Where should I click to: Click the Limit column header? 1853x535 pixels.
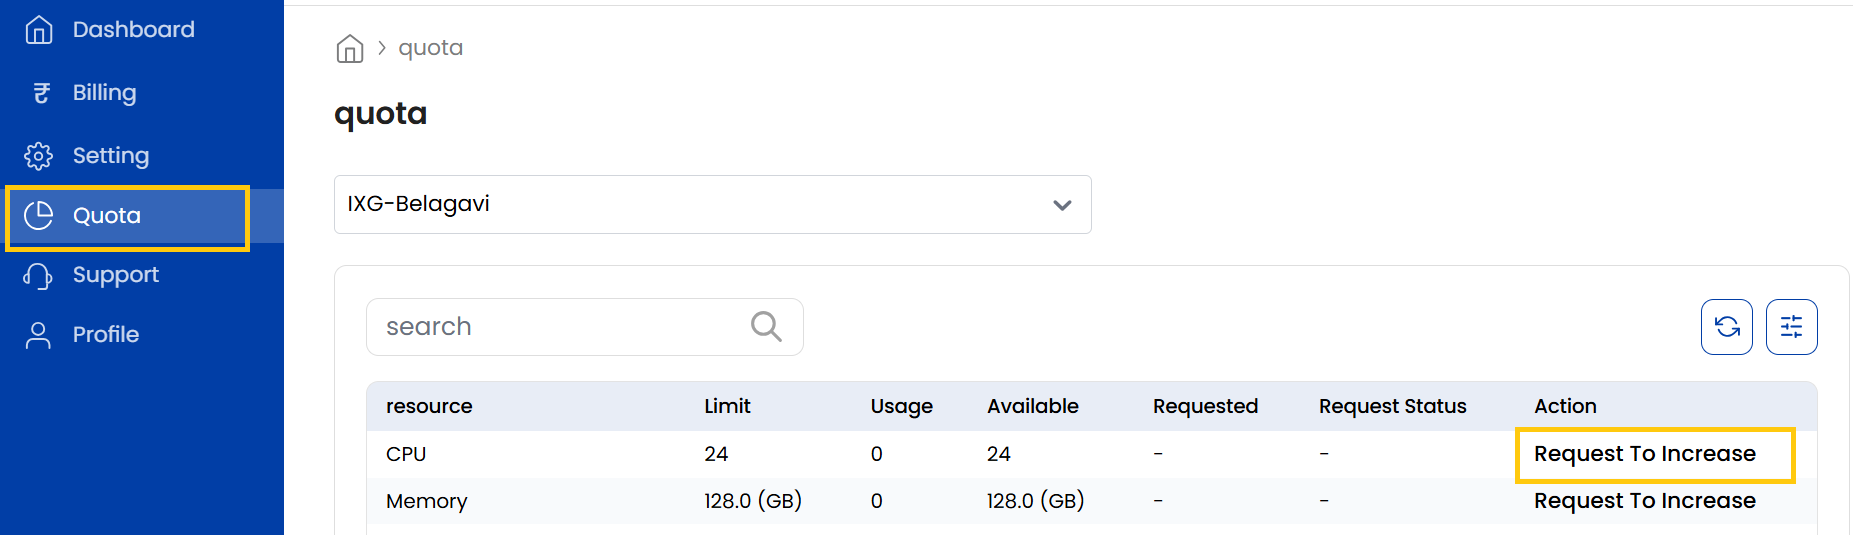tap(727, 406)
